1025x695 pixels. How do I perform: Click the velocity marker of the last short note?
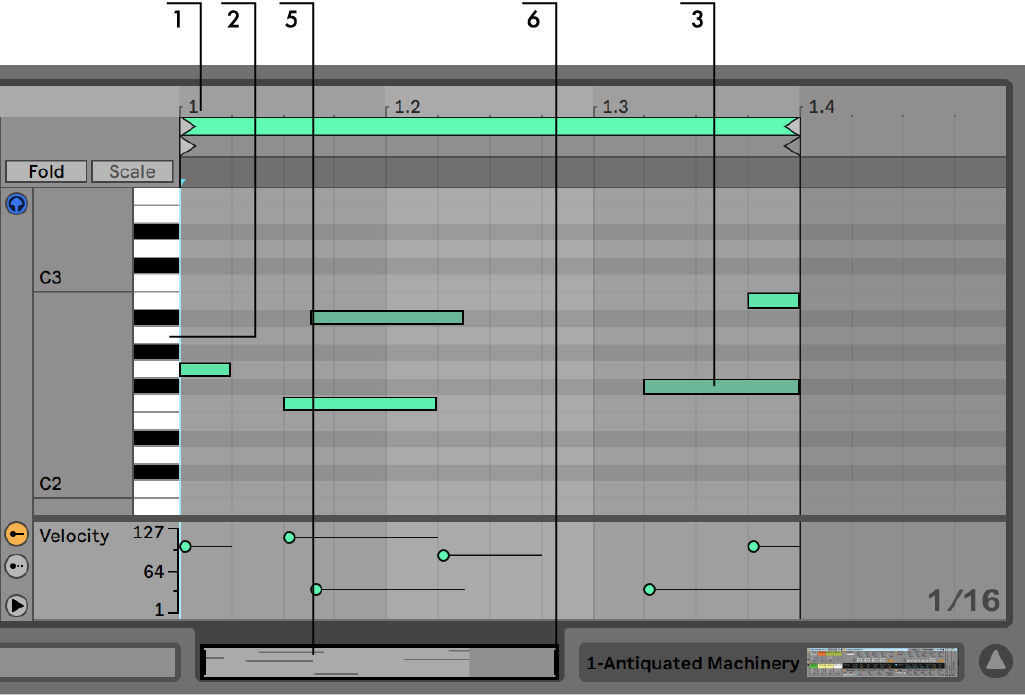point(754,546)
